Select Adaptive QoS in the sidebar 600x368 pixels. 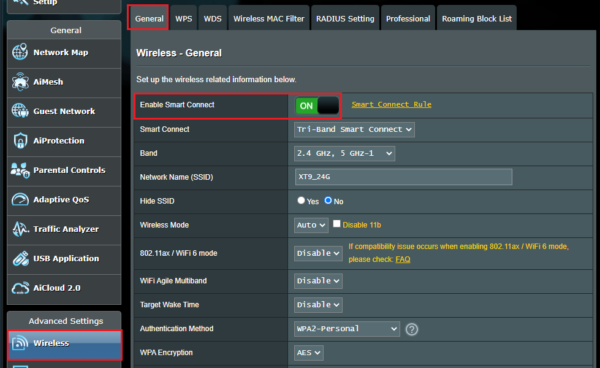[64, 200]
